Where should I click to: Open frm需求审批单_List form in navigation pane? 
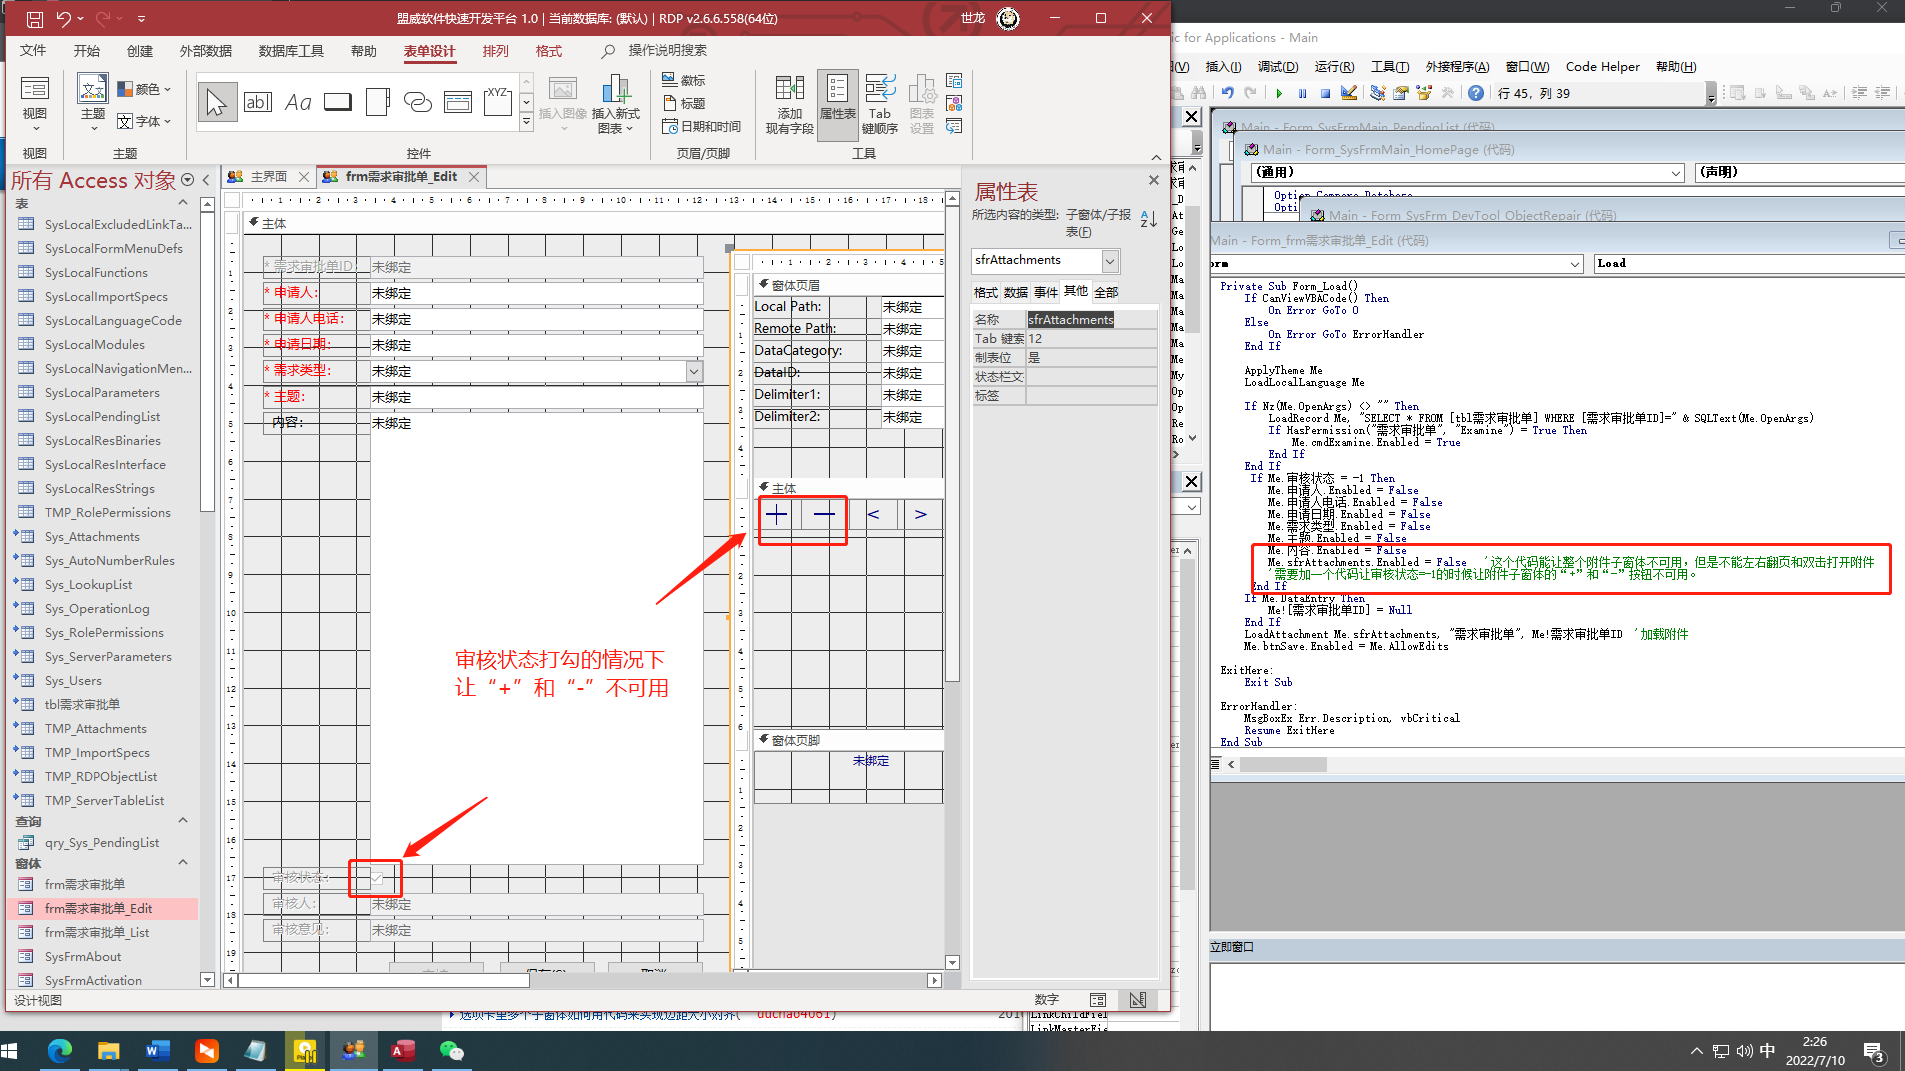[x=97, y=933]
